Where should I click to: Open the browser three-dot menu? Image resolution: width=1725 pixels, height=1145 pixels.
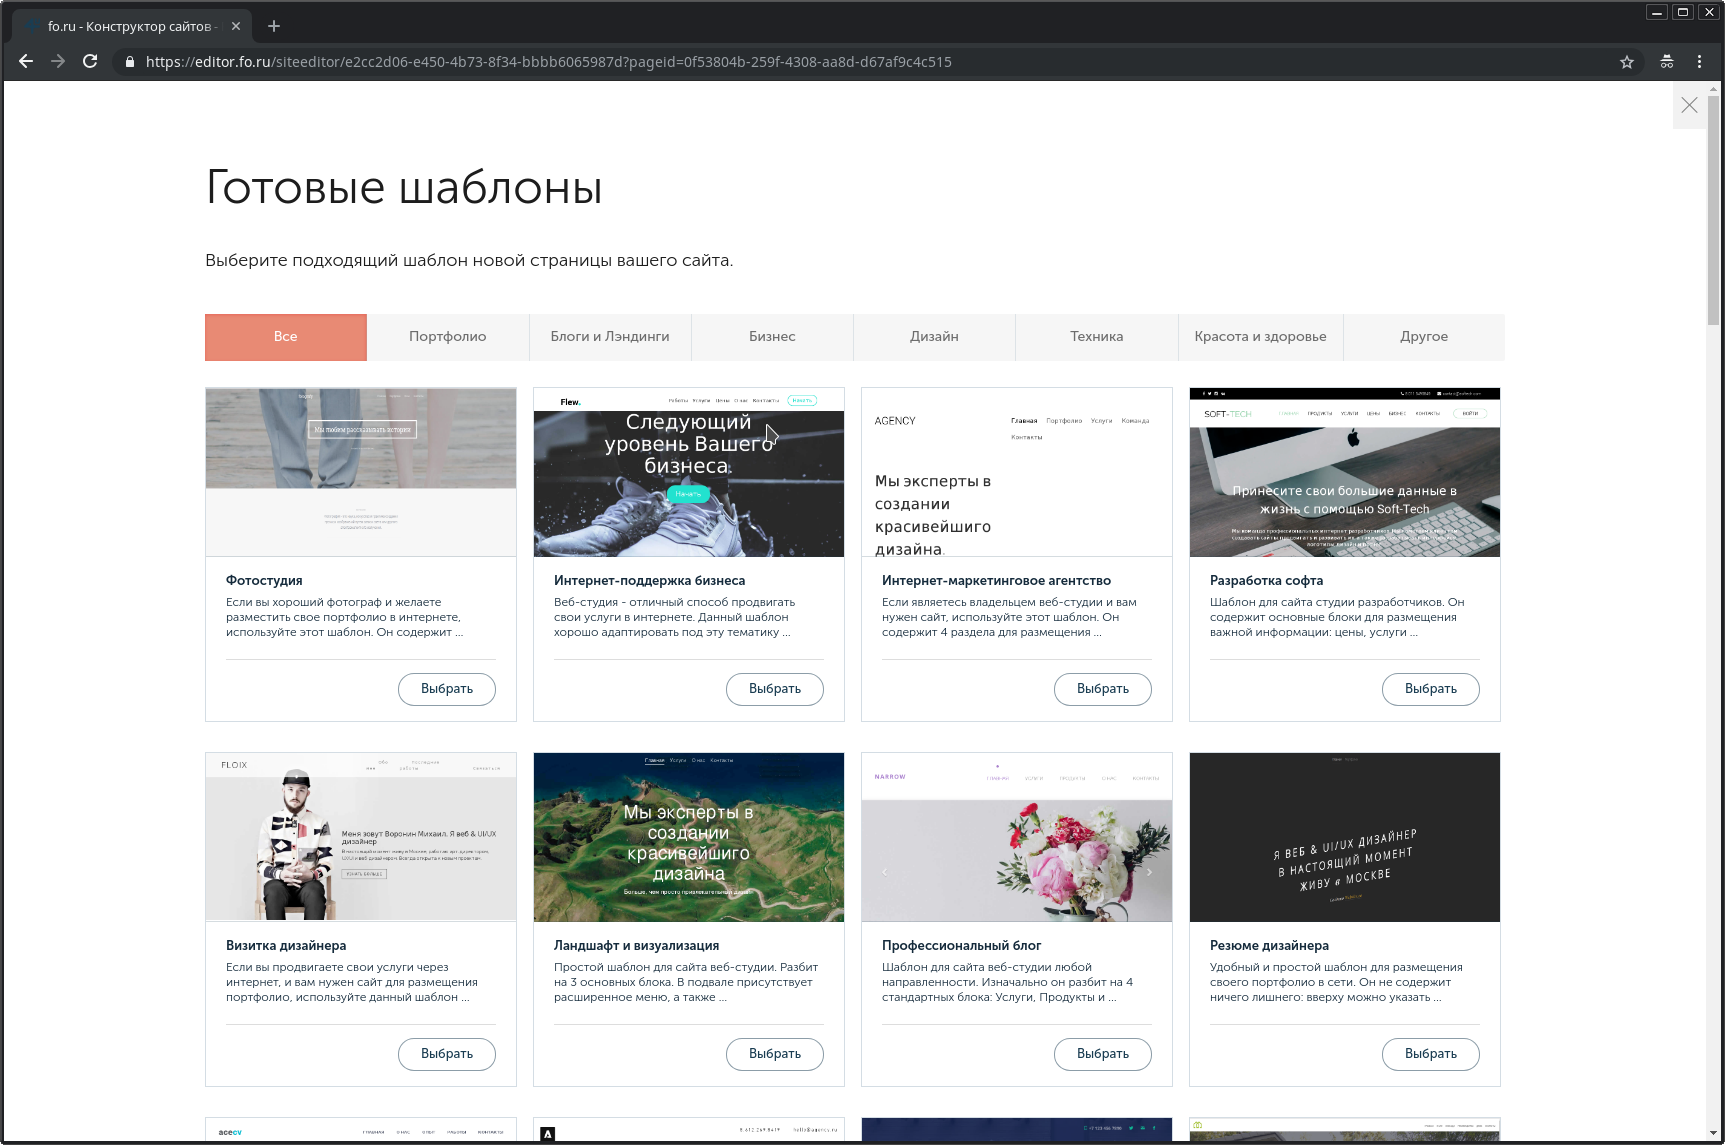[1699, 62]
